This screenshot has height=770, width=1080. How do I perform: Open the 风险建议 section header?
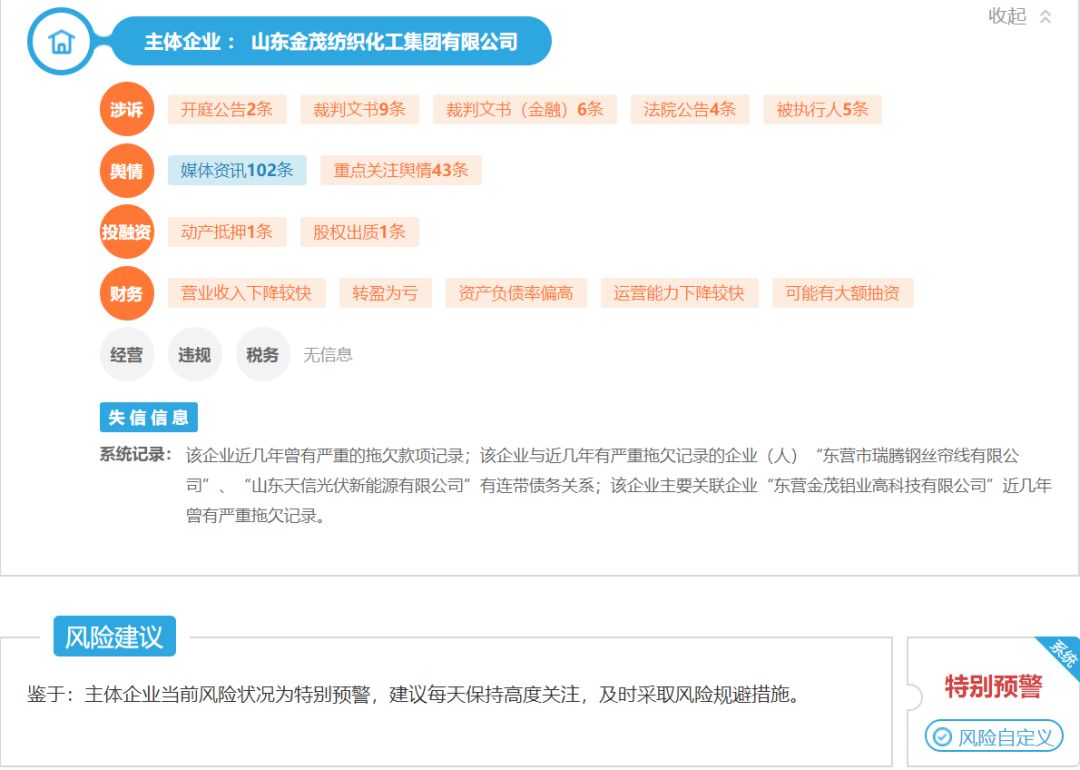(116, 635)
